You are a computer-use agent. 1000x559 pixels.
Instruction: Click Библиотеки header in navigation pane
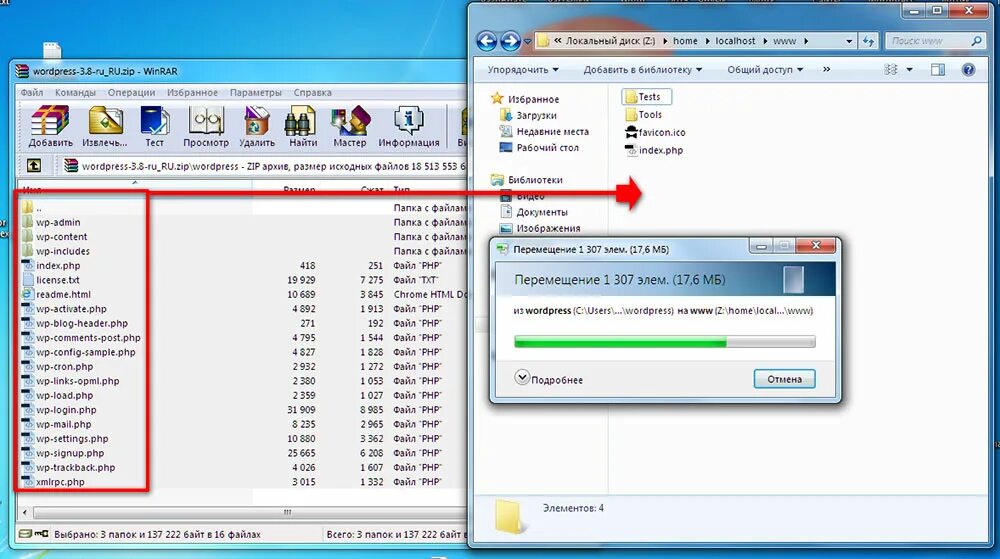tap(527, 180)
